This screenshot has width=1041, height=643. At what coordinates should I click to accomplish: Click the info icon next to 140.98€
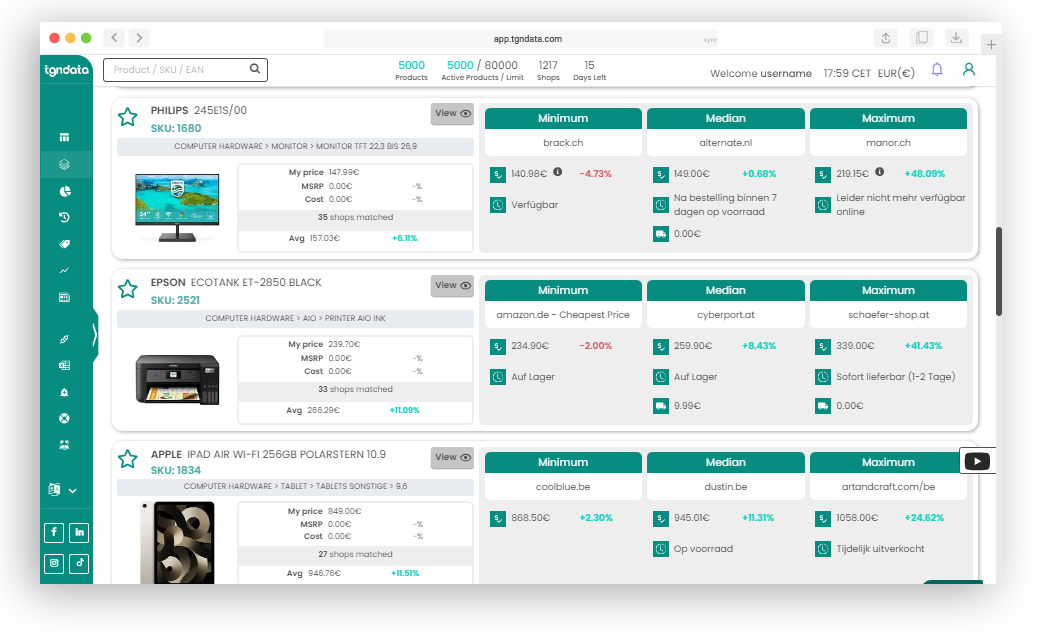point(558,172)
